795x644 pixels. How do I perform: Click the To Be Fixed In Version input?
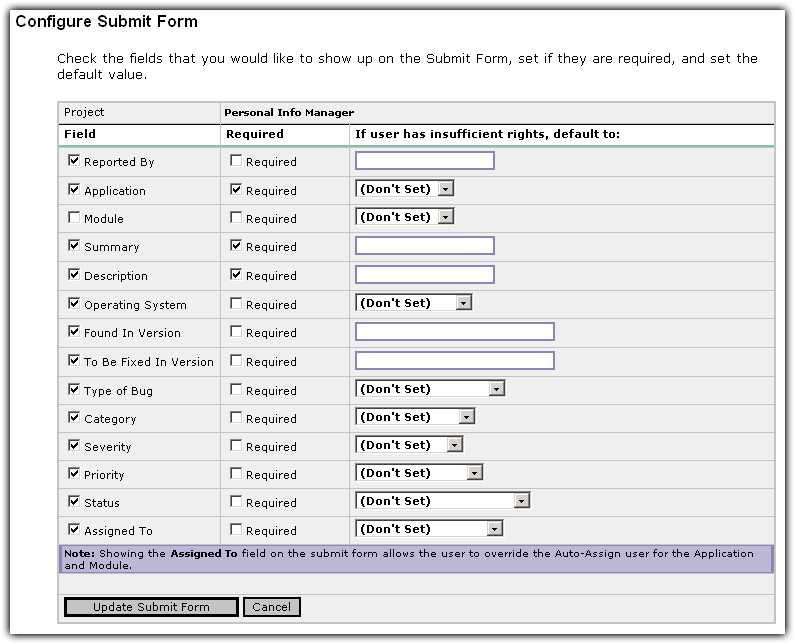454,361
